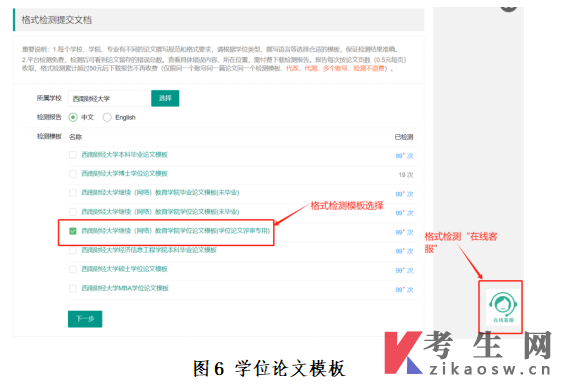
Task: Check the MBA学位论文模板 checkbox
Action: (x=73, y=288)
